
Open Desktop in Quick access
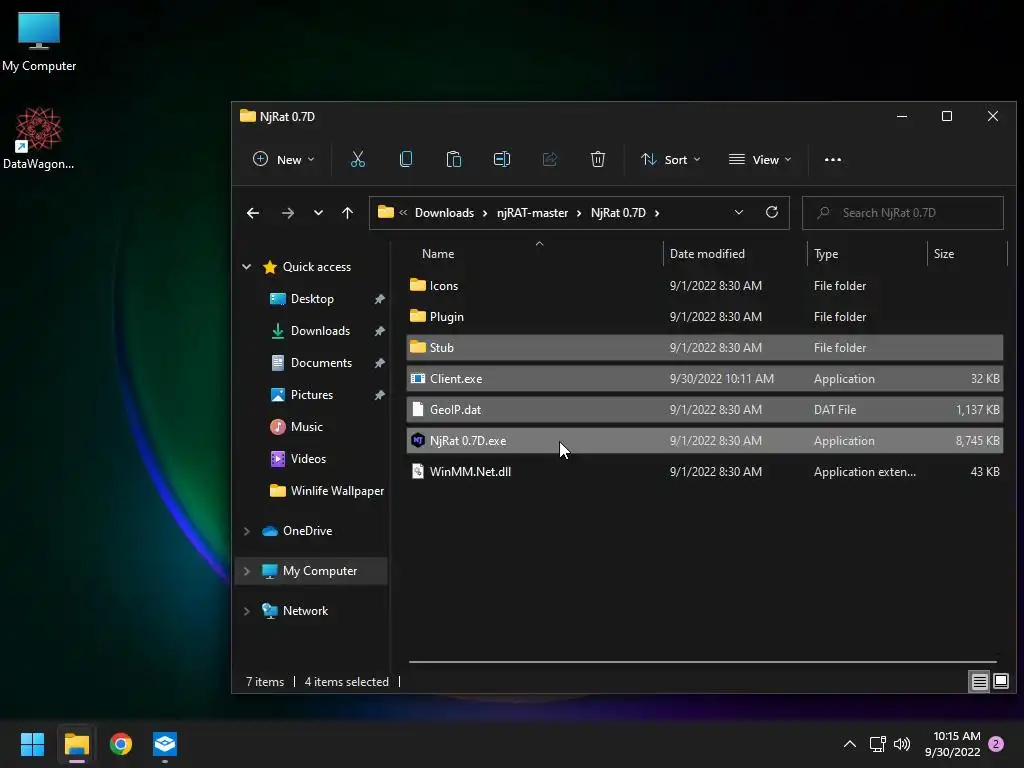312,298
